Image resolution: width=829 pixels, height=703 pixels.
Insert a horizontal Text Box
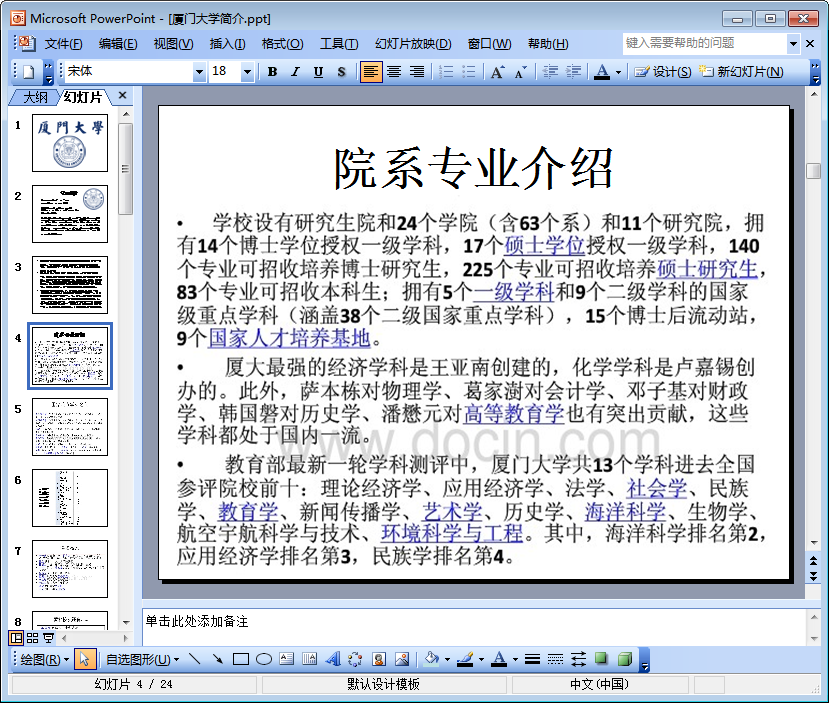(x=287, y=659)
